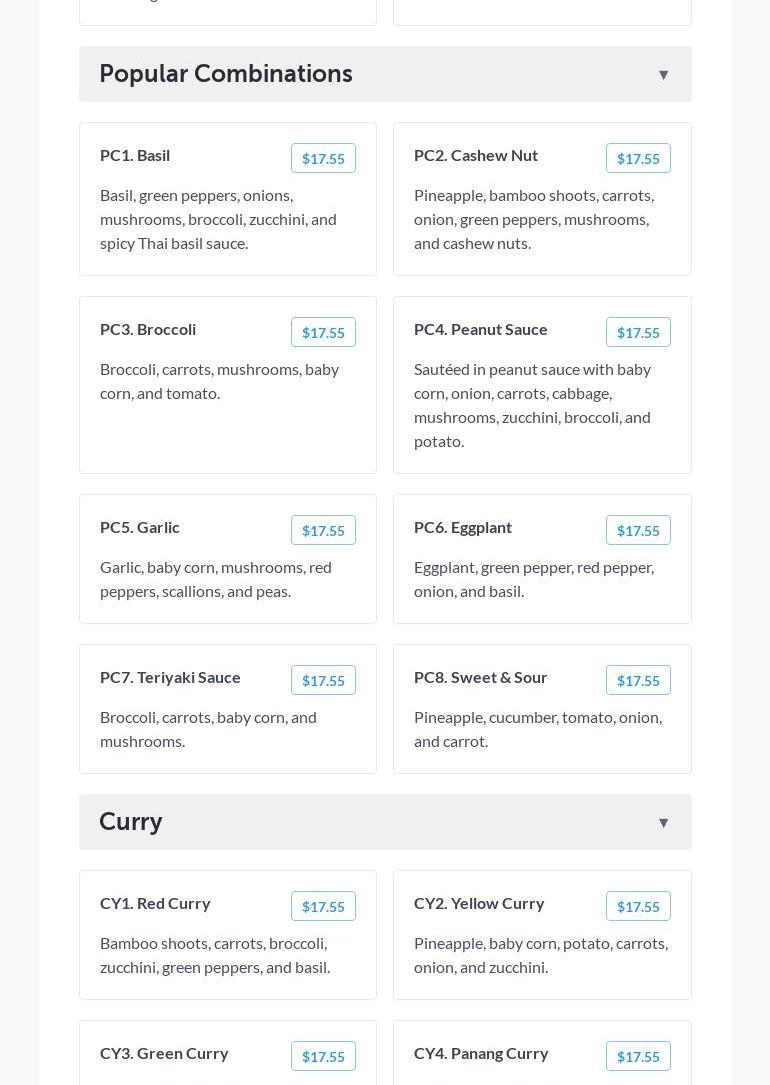
Task: Collapse the Curry section arrow
Action: (663, 823)
